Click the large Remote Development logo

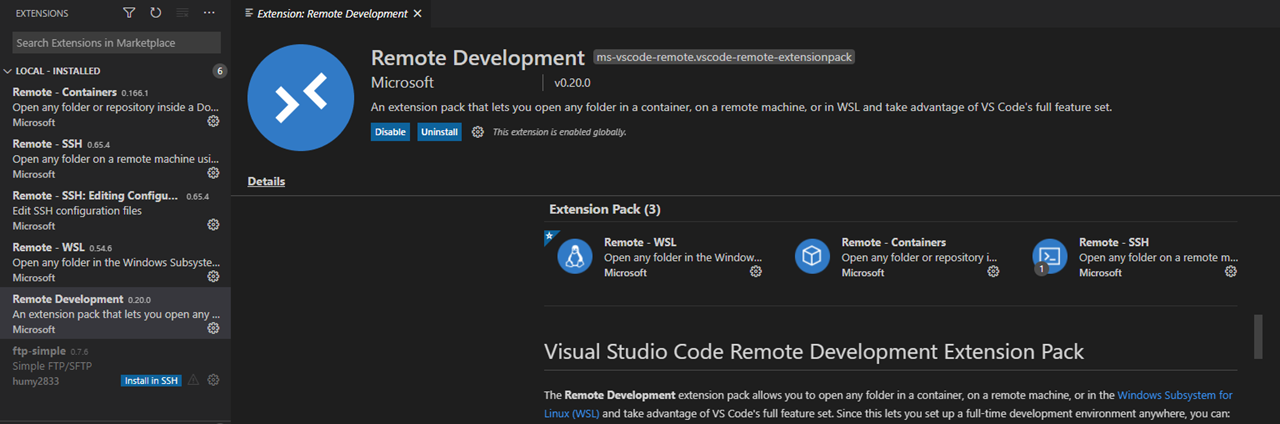[x=301, y=97]
